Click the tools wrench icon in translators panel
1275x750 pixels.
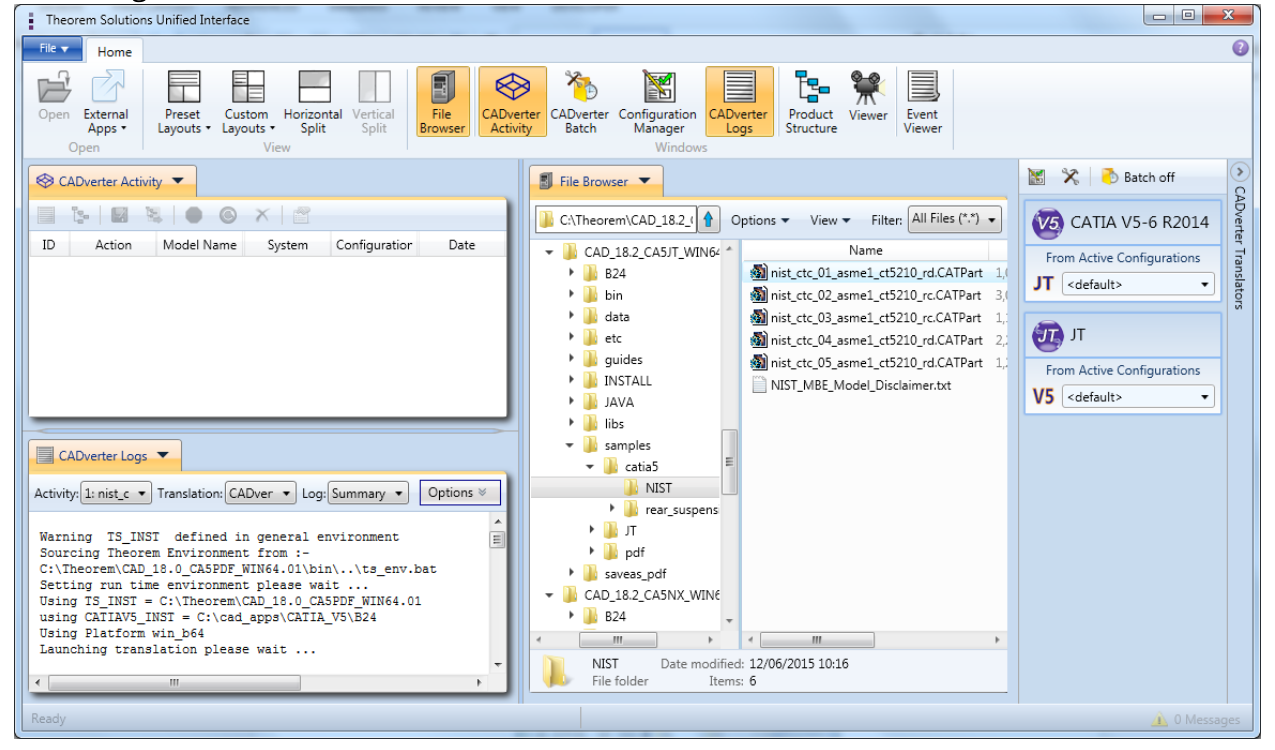[x=1070, y=177]
